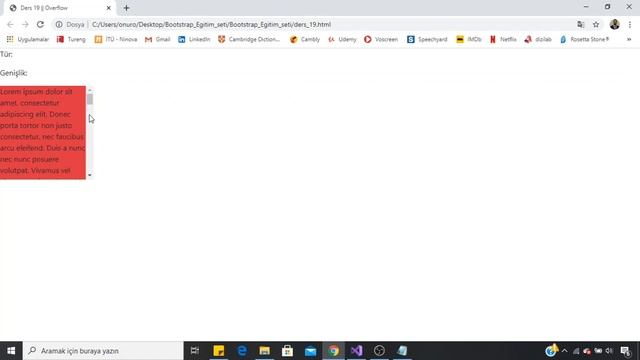The height and width of the screenshot is (360, 640).
Task: Open the LinkedIn bookmark
Action: coord(194,39)
